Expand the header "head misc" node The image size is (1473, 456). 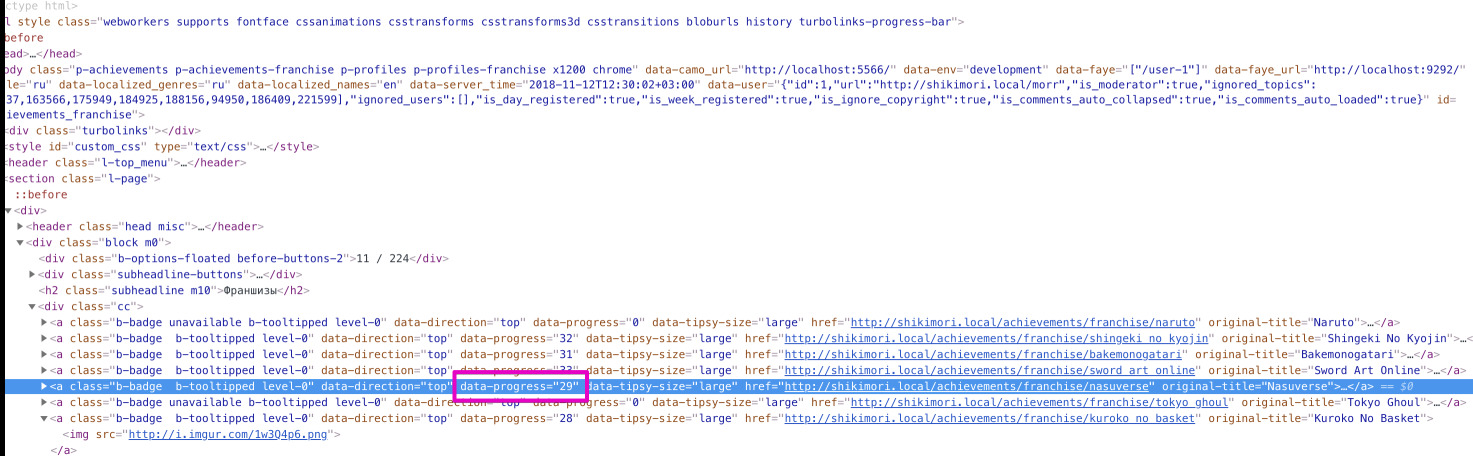click(20, 227)
